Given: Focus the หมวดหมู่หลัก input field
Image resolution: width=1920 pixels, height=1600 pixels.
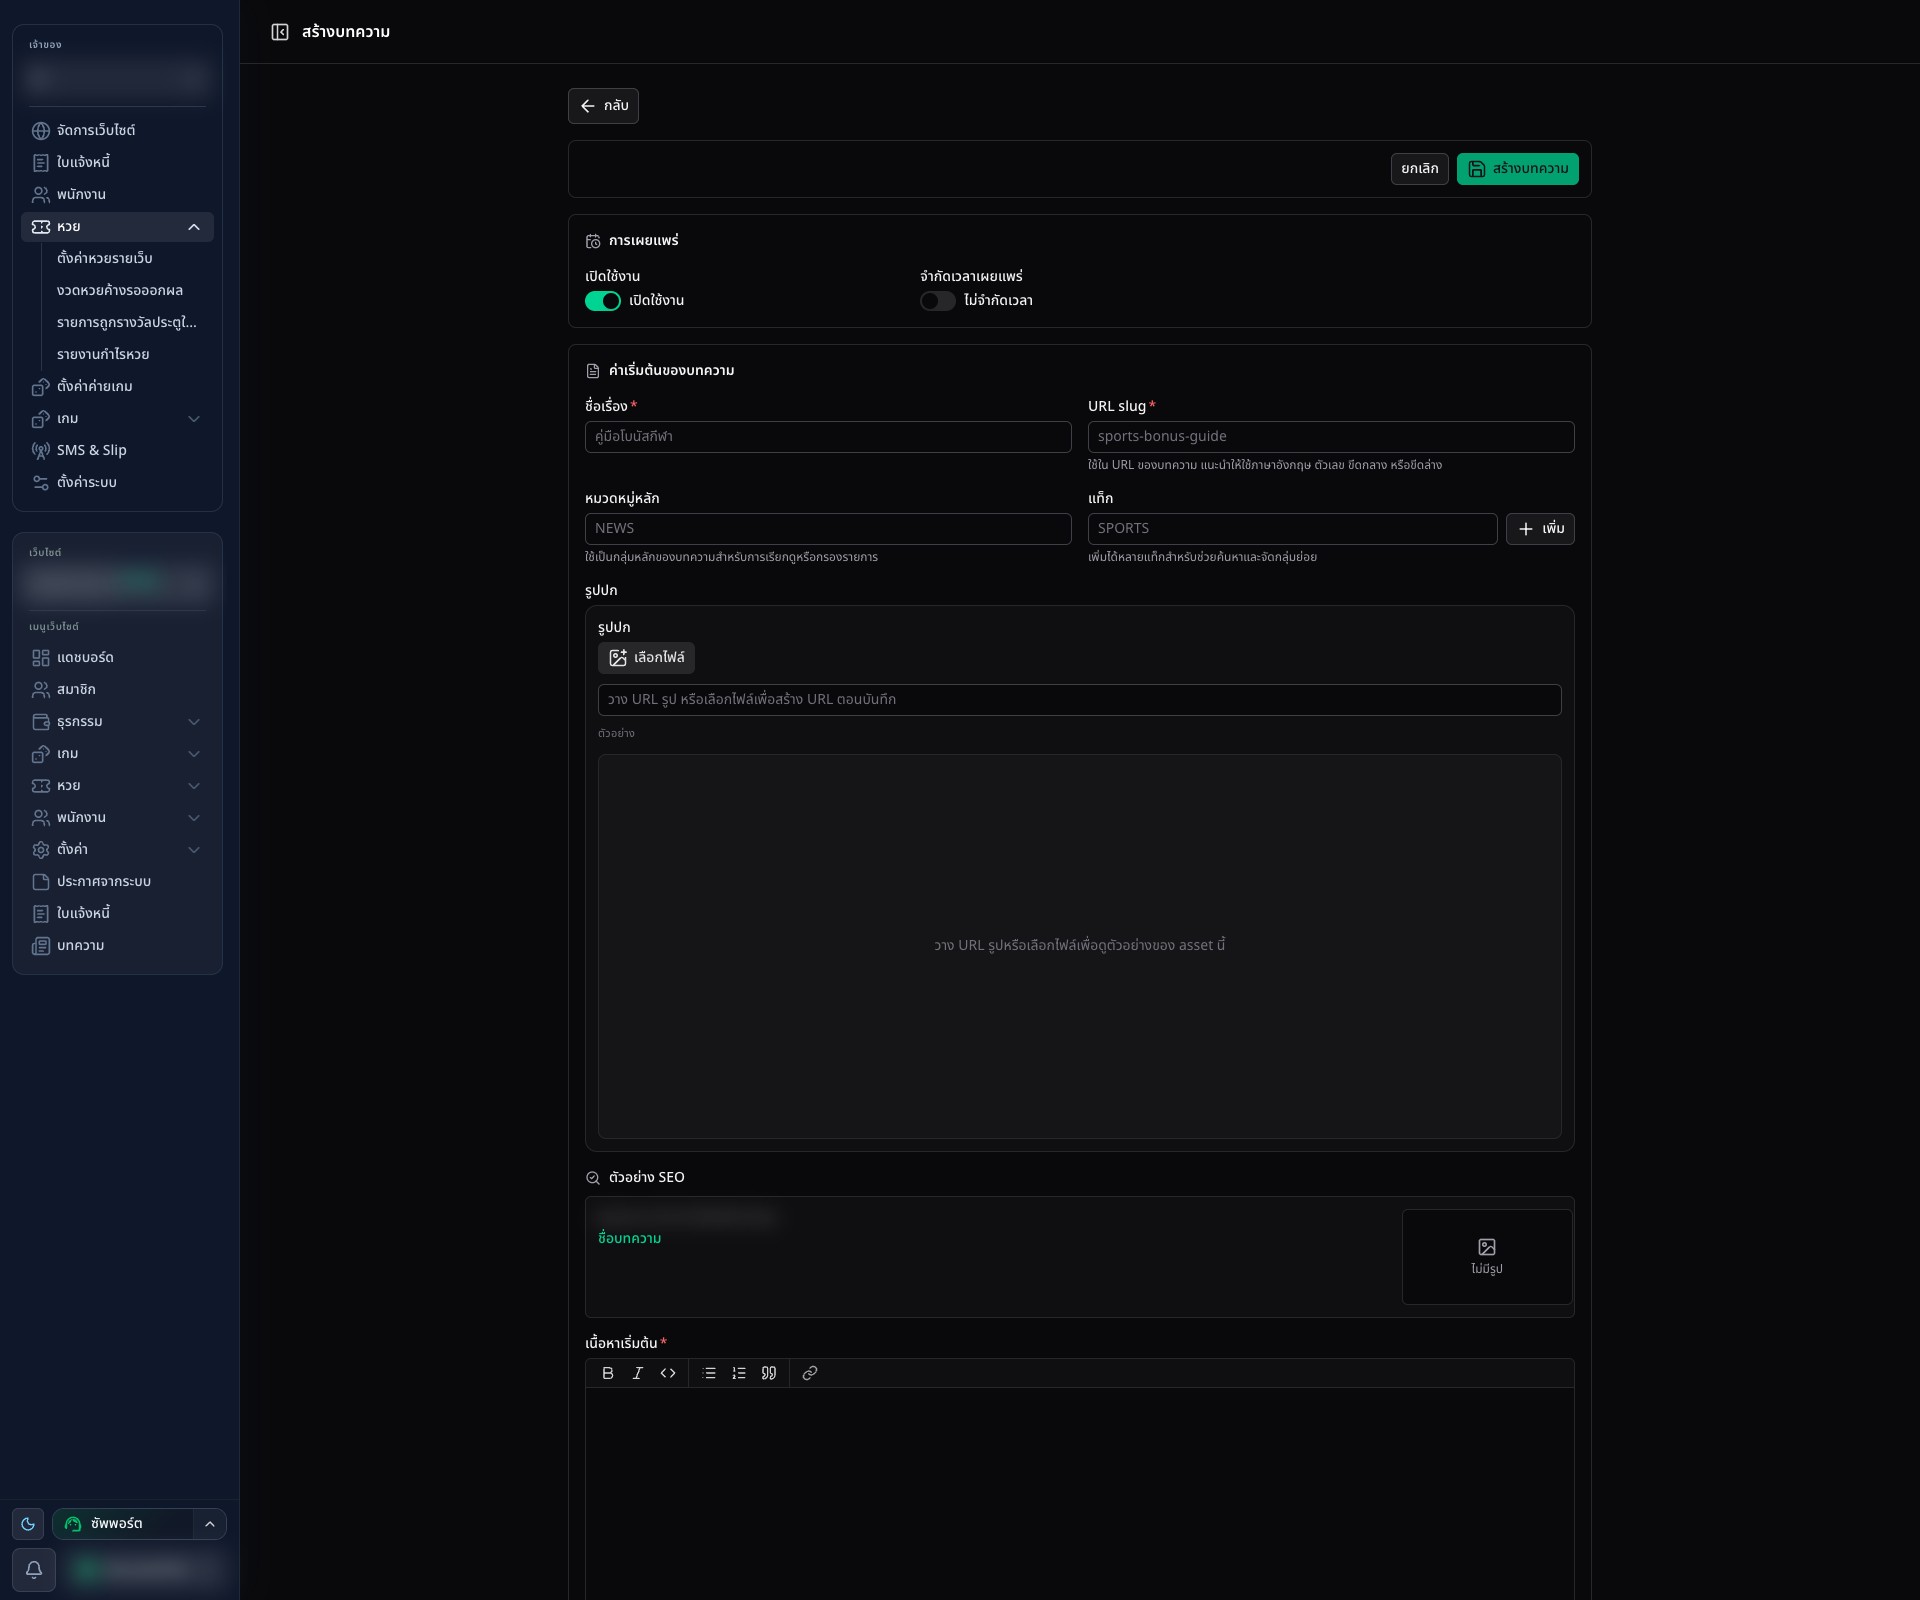Looking at the screenshot, I should click(x=828, y=529).
